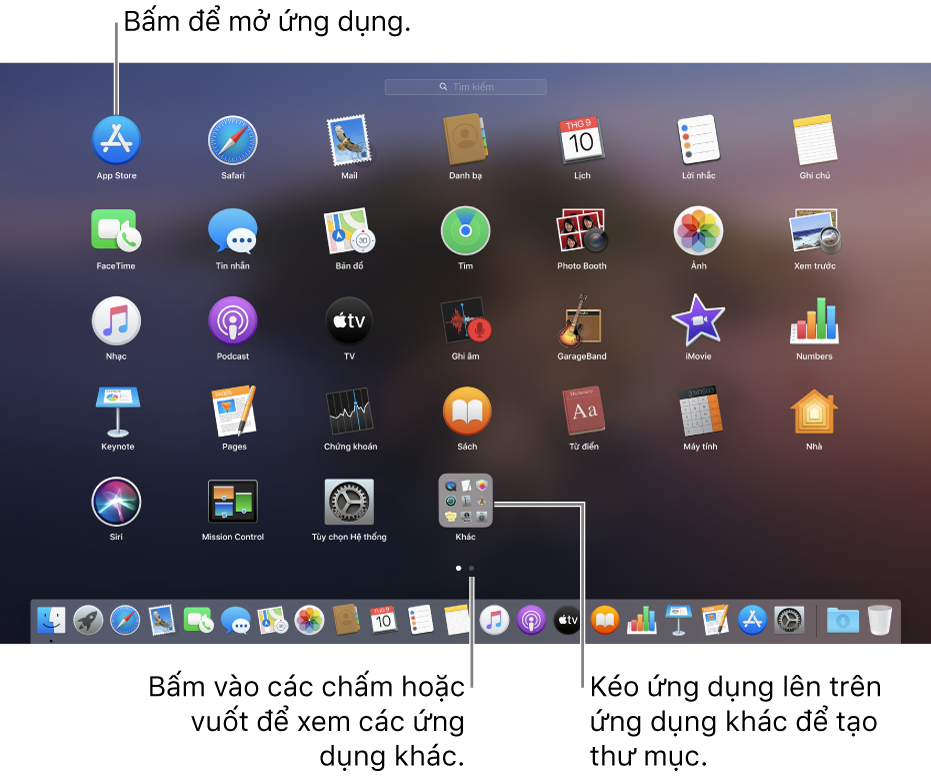Open Mail from the Dock

point(162,620)
